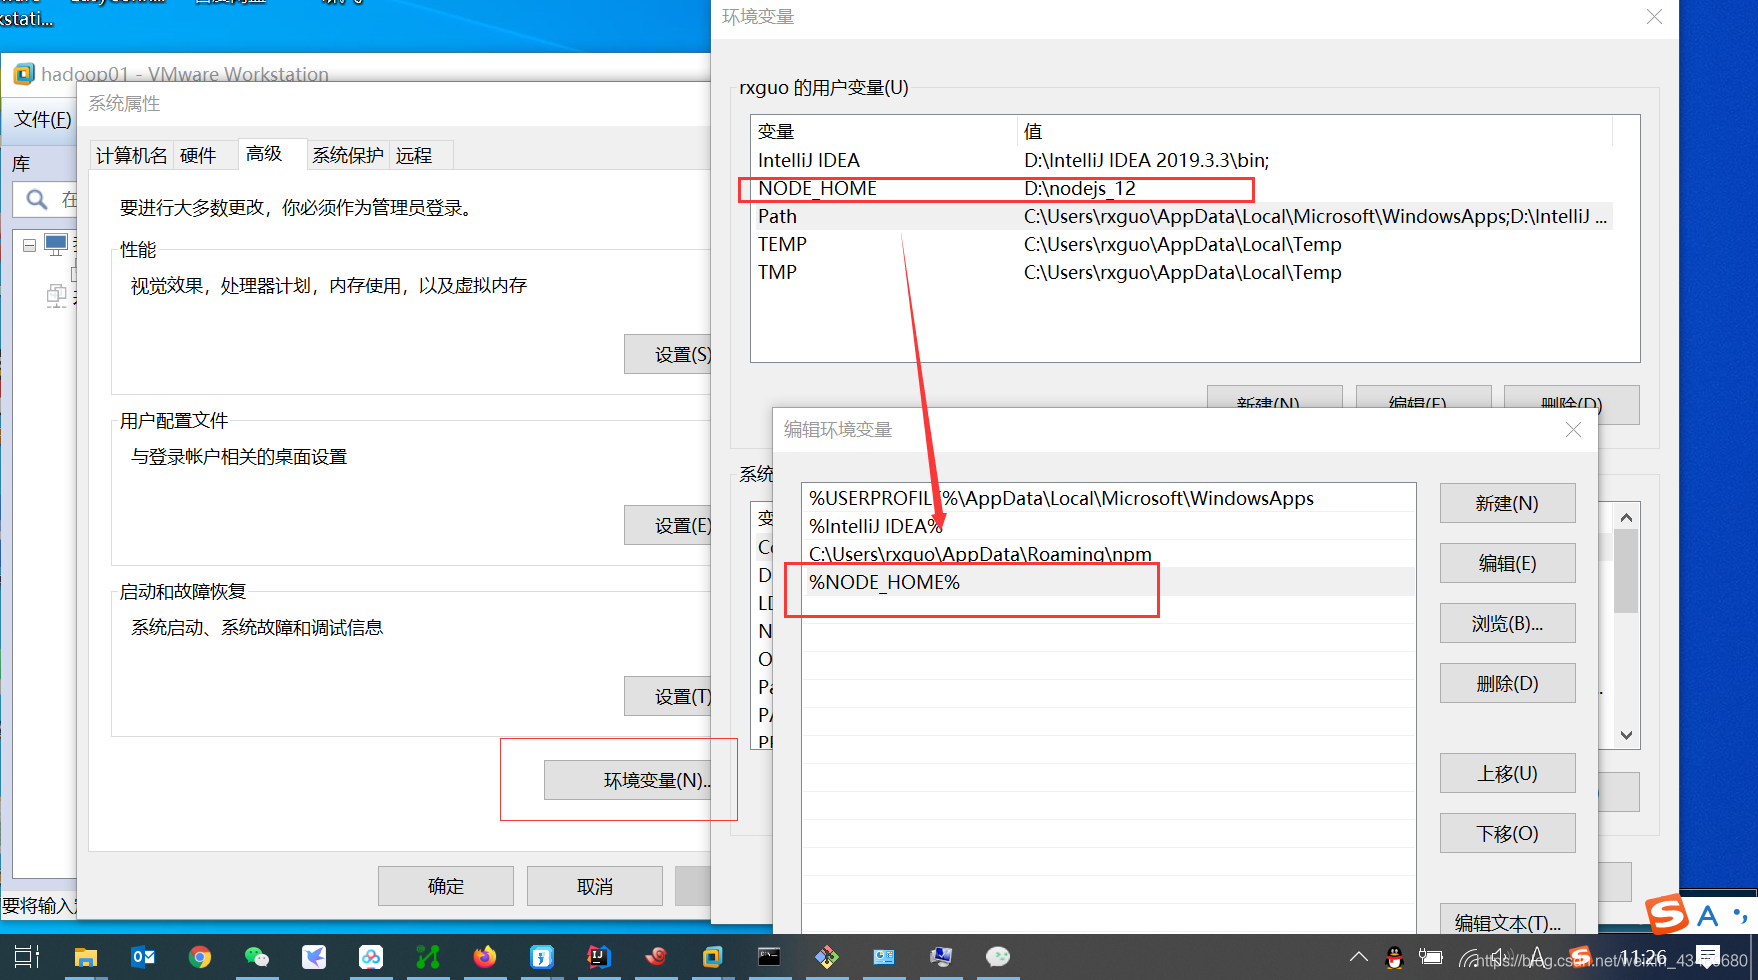1758x980 pixels.
Task: Open the red swirl app on taskbar
Action: tap(656, 957)
